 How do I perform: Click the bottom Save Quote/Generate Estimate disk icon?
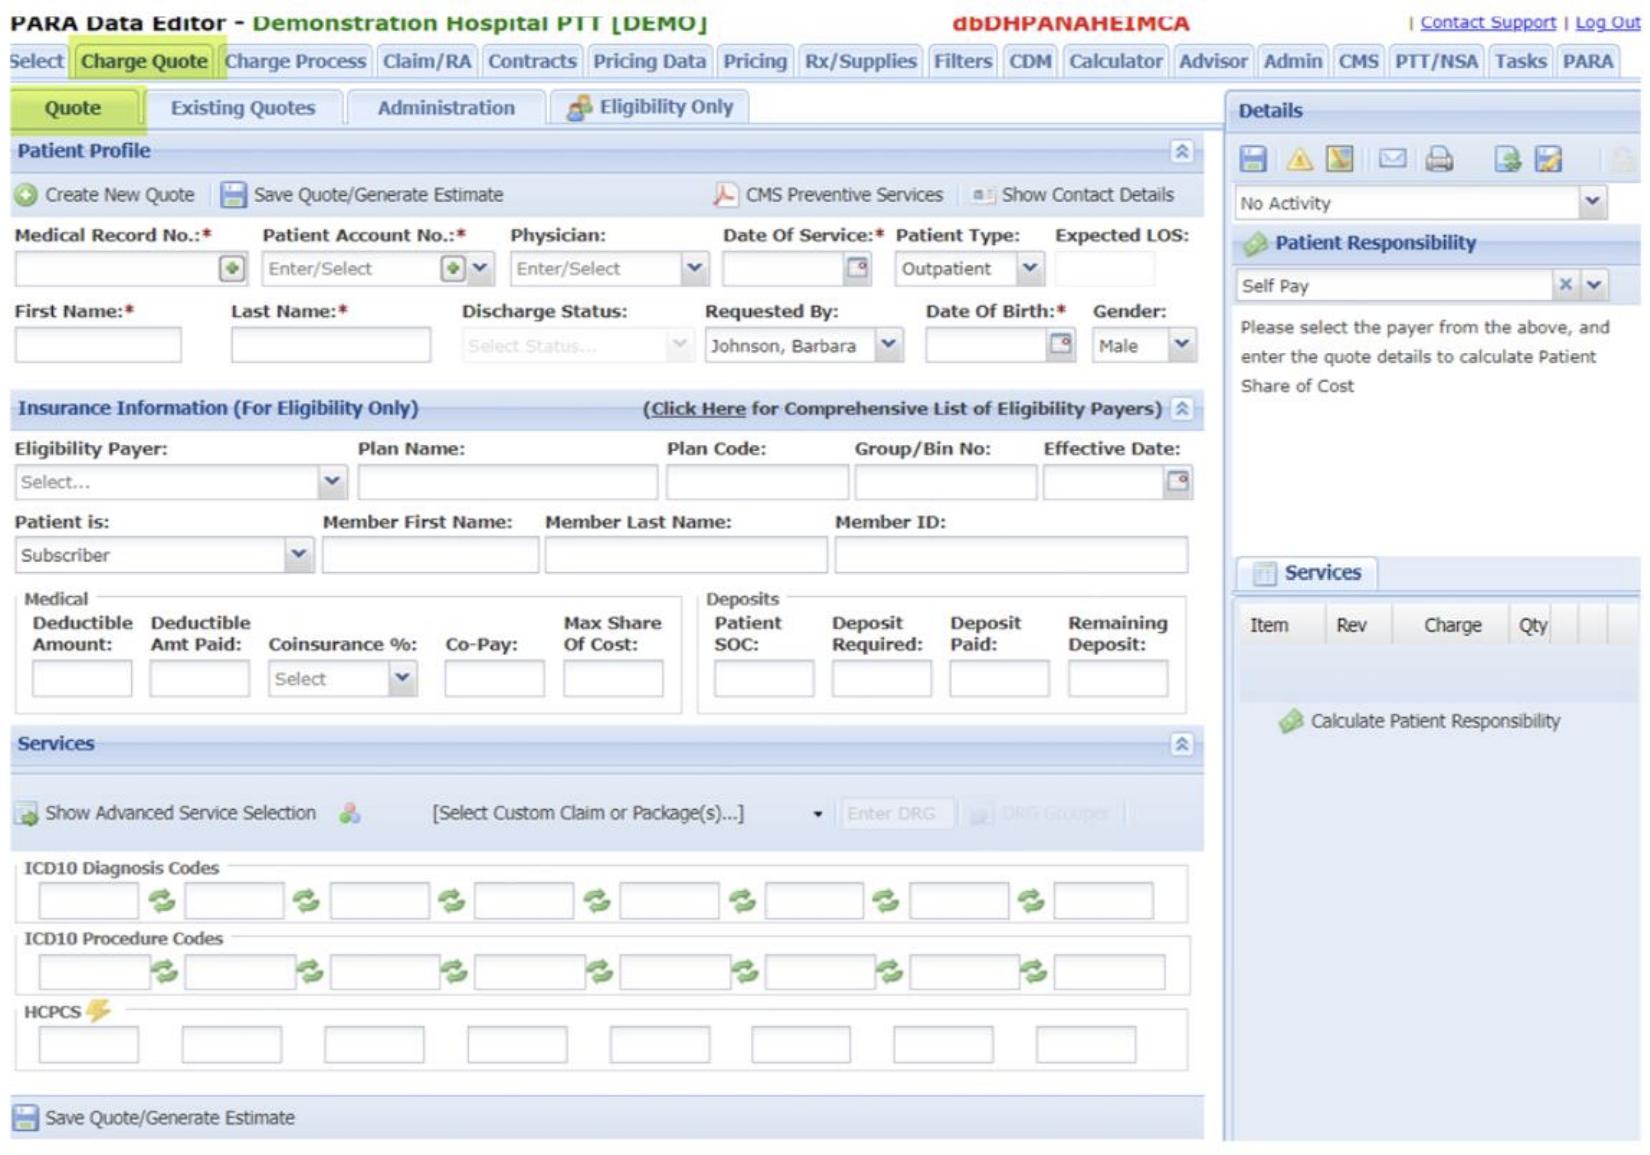[x=26, y=1118]
